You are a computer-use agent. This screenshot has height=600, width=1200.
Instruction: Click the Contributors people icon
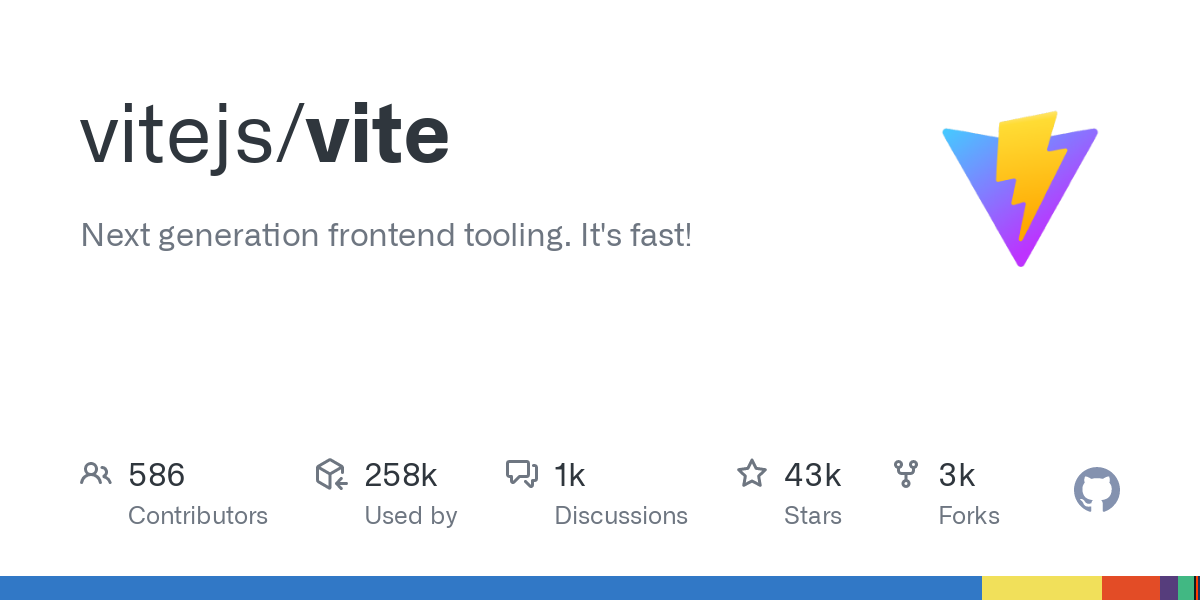[x=96, y=474]
